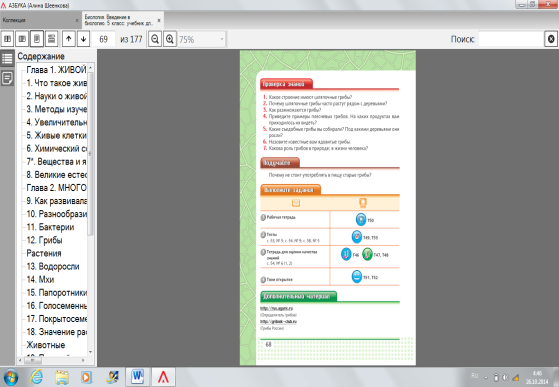Zoom out with the minus magnifier

155,39
